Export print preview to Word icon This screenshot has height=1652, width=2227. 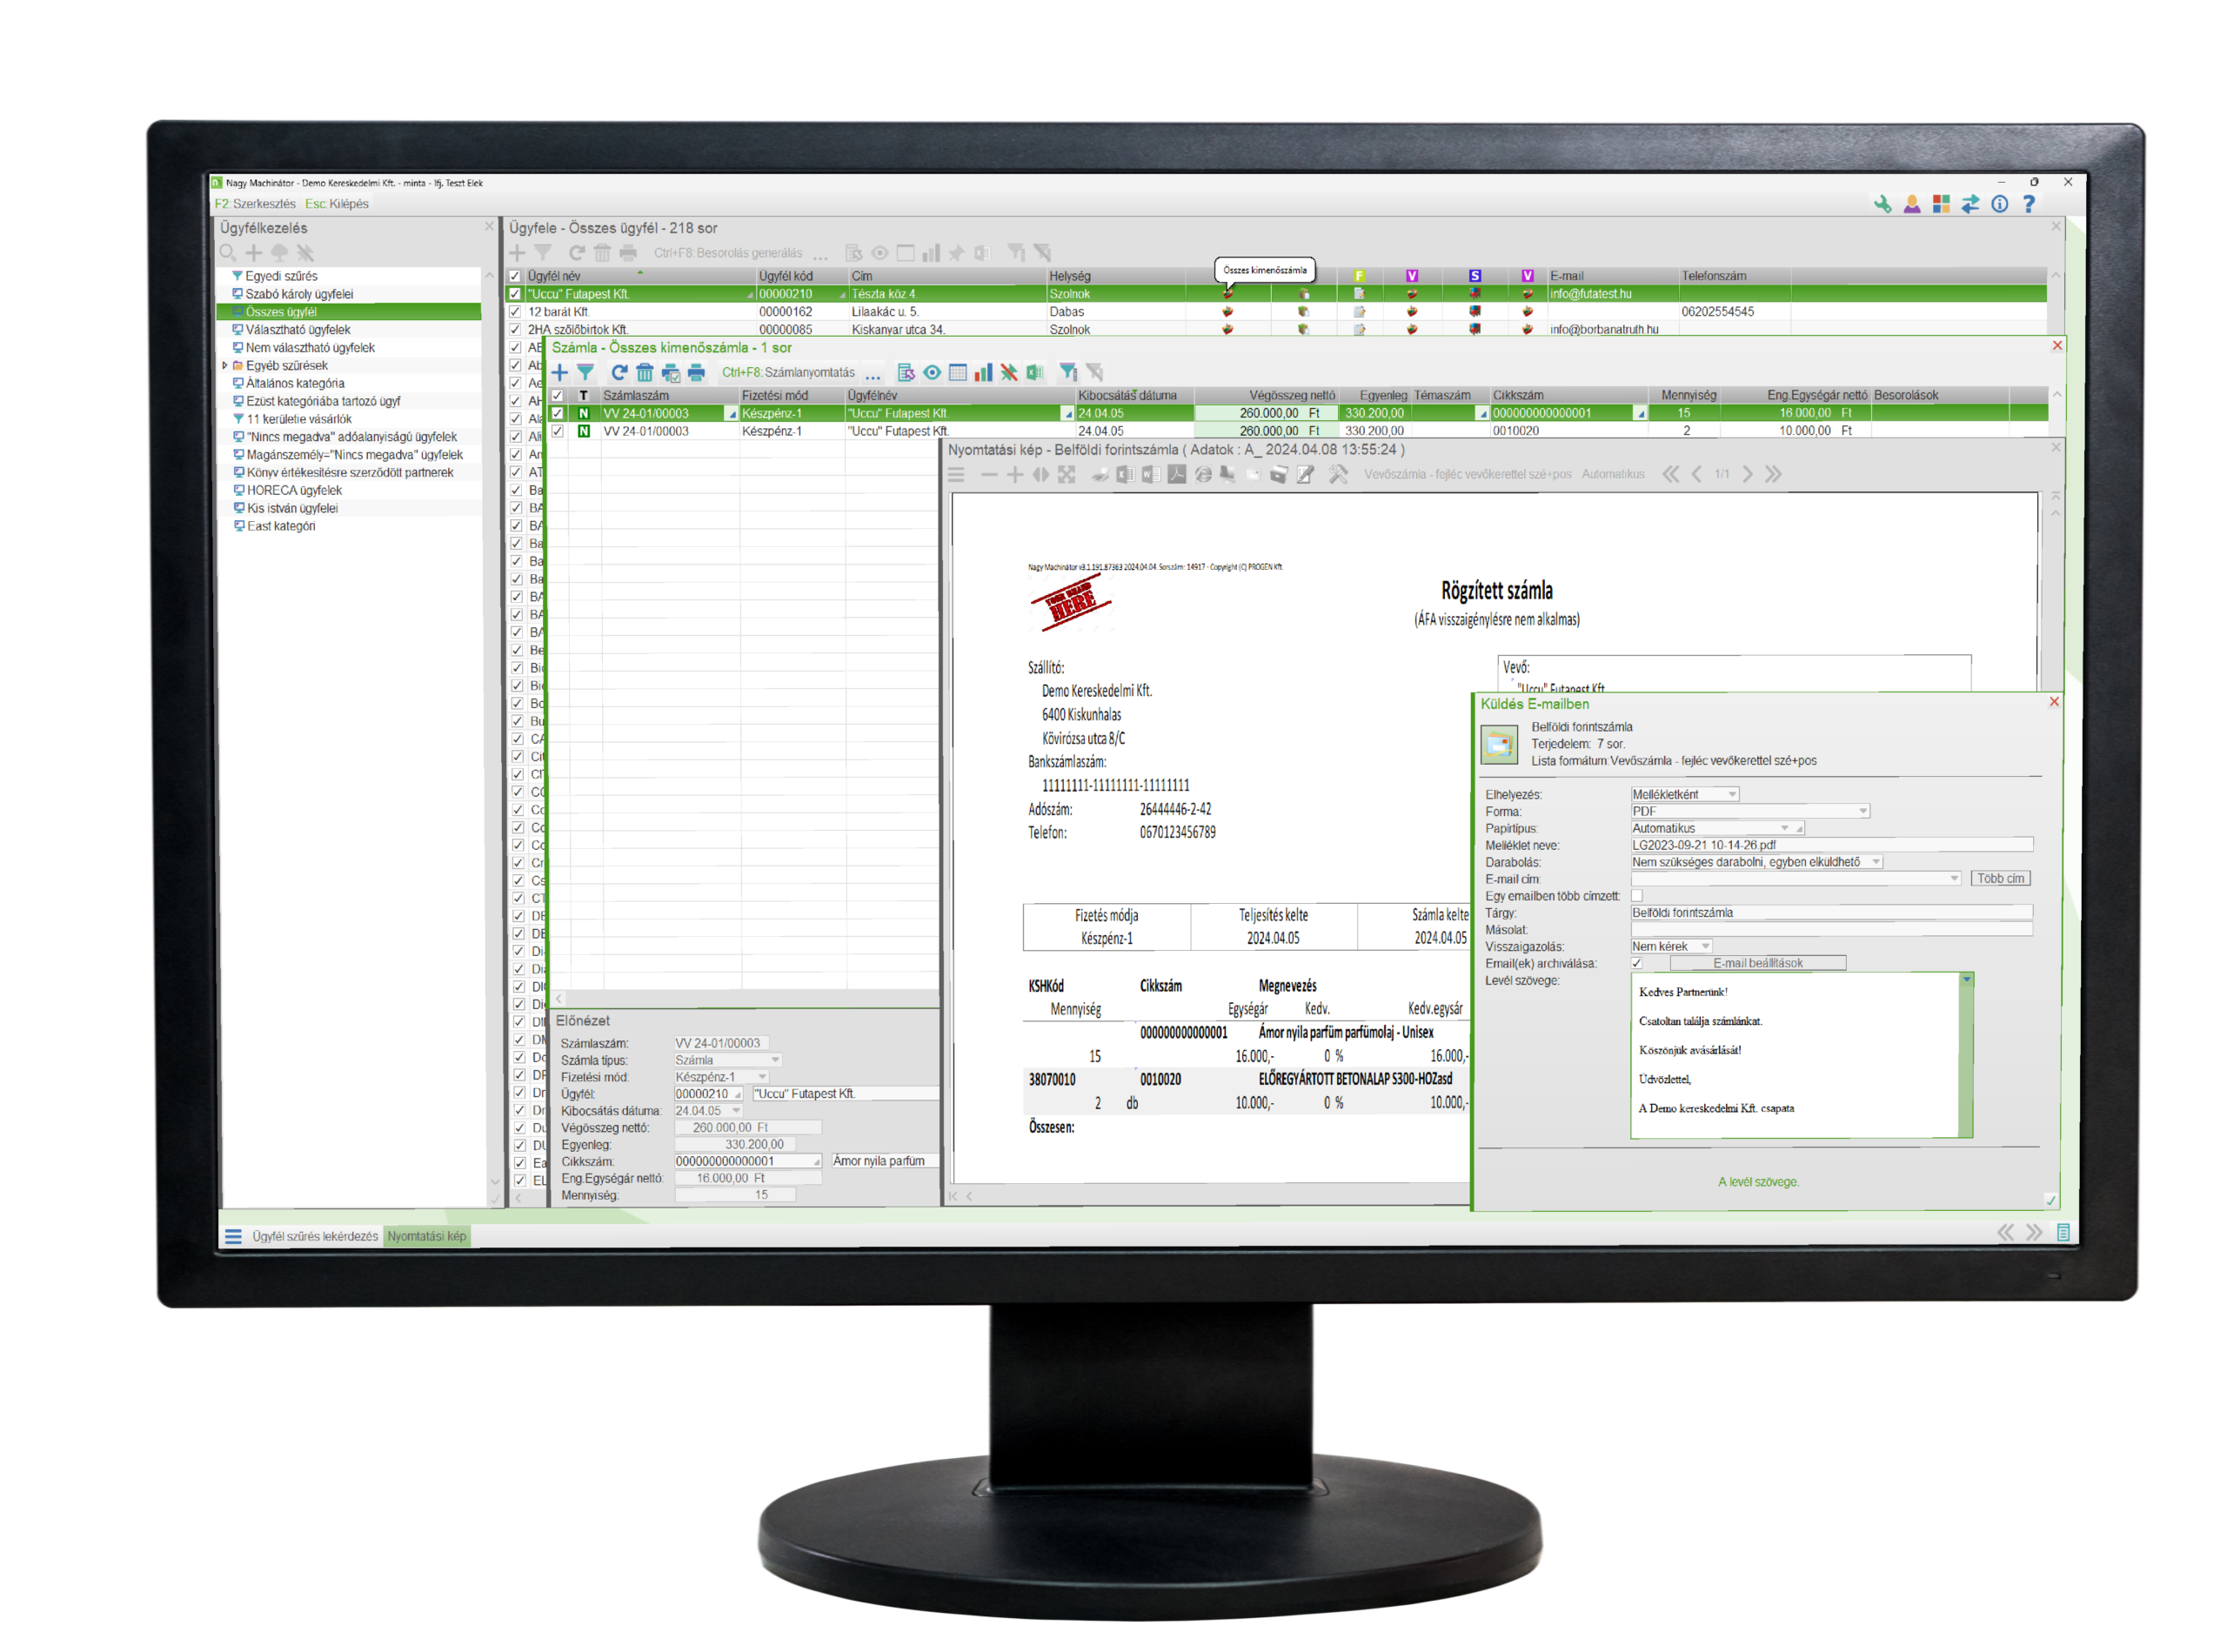click(x=1151, y=475)
